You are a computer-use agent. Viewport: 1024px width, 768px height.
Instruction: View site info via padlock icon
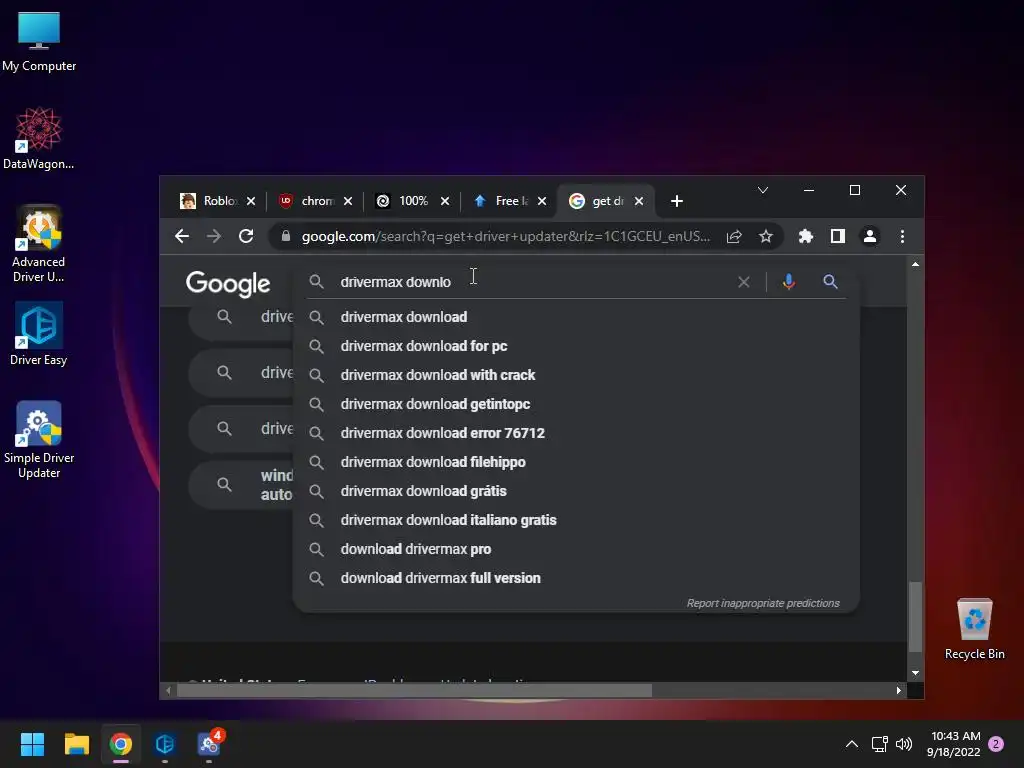pos(285,236)
